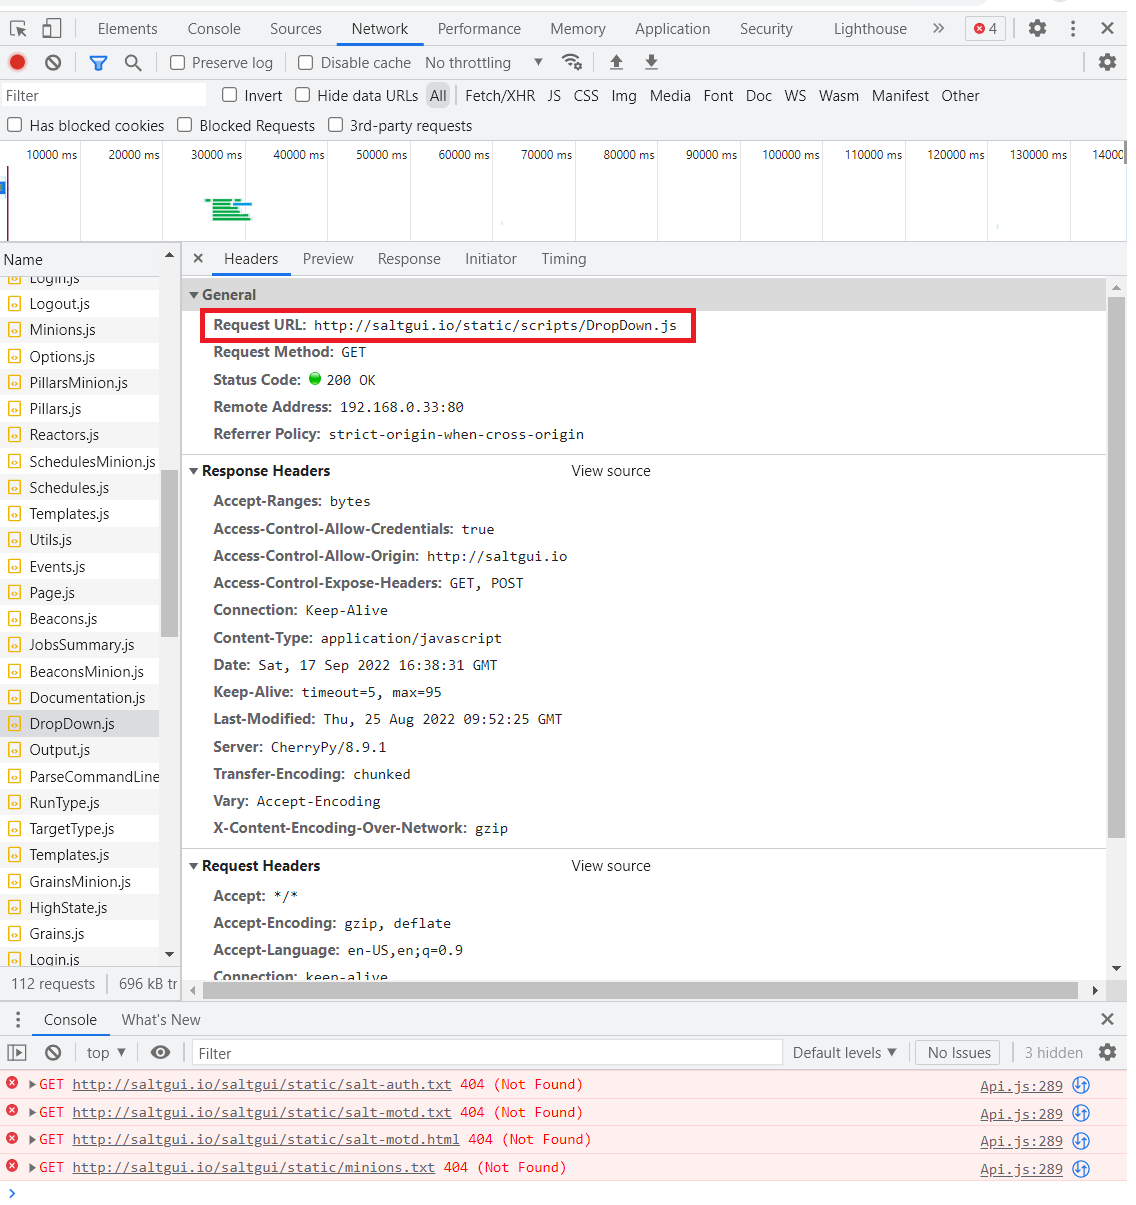Viewport: 1136px width, 1205px height.
Task: Activate the inspect element picker icon
Action: (x=18, y=28)
